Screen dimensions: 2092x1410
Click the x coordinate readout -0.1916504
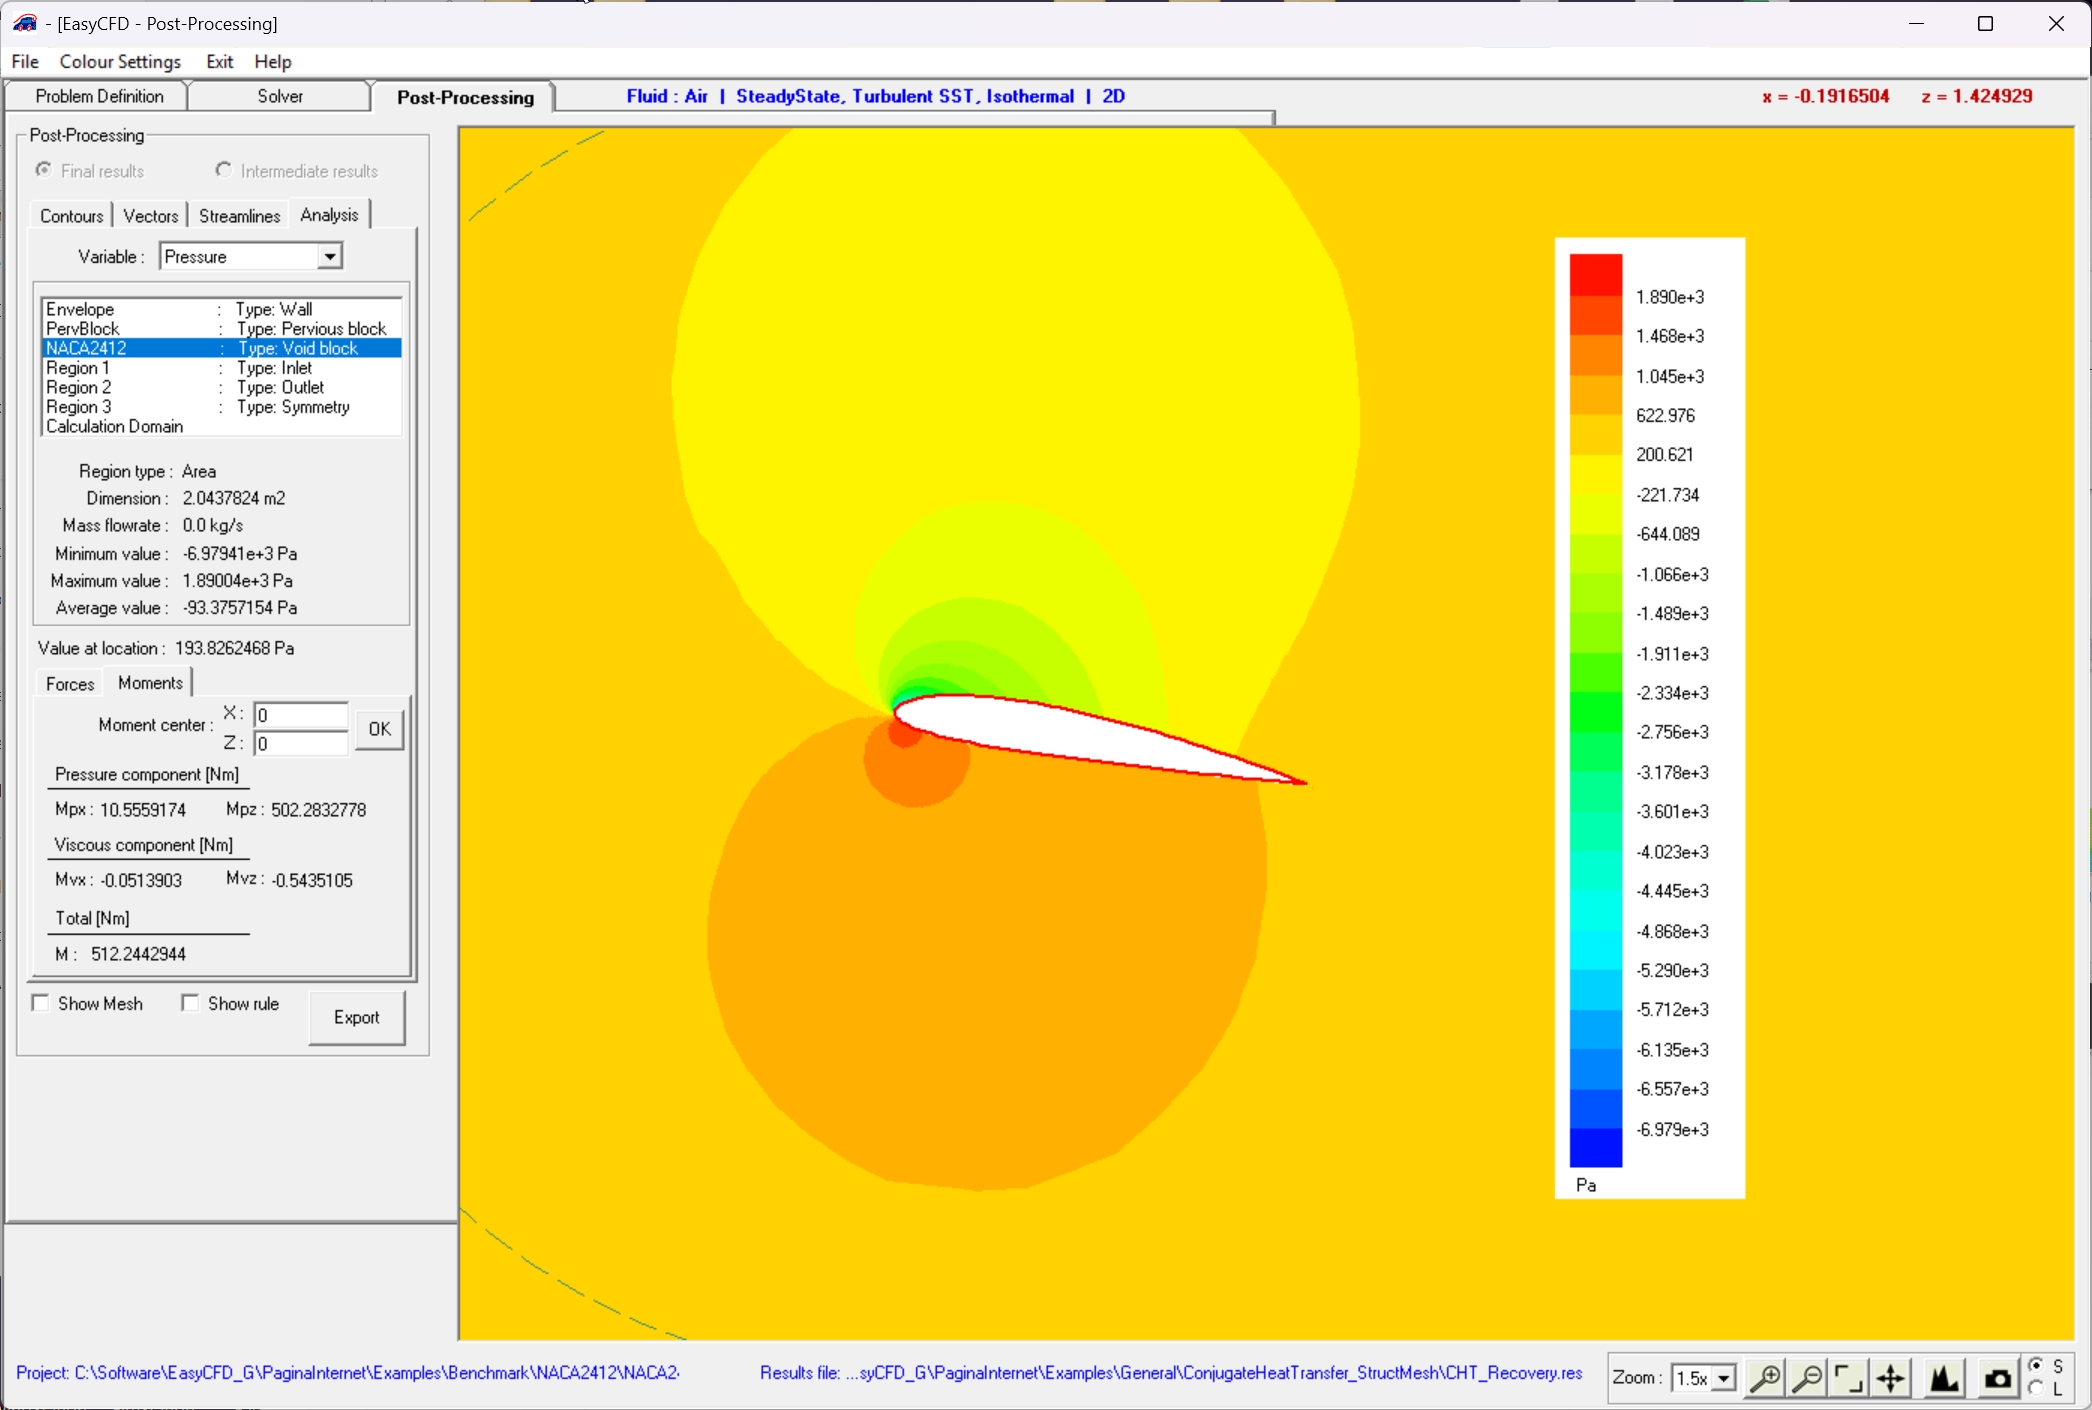pos(1826,96)
